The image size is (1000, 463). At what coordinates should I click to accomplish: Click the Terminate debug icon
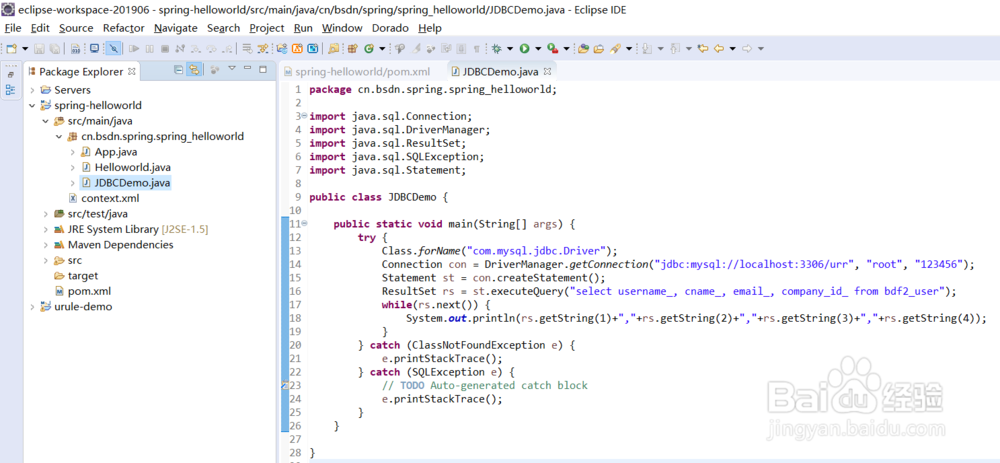tap(165, 48)
